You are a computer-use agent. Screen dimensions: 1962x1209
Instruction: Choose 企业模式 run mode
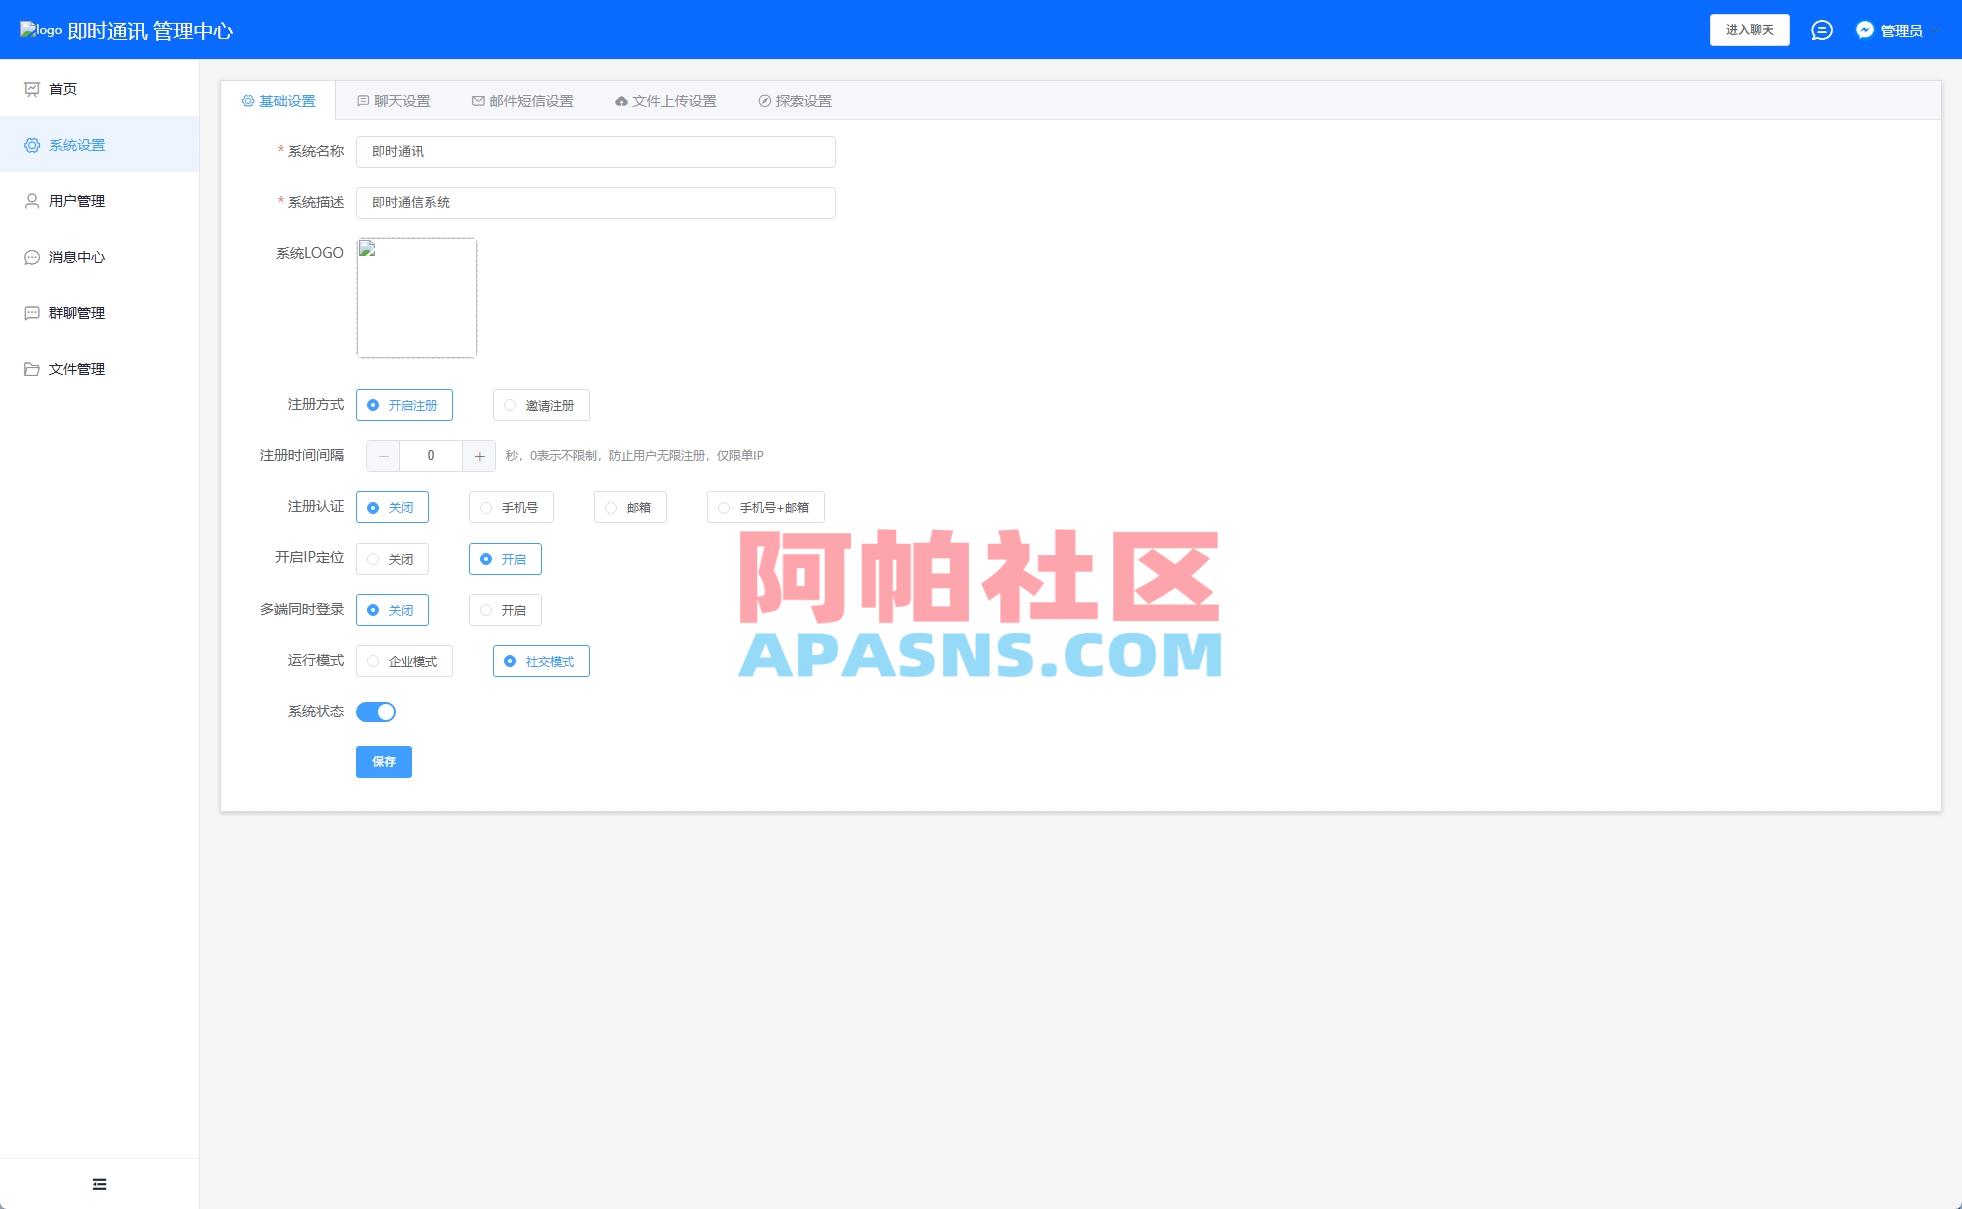404,661
